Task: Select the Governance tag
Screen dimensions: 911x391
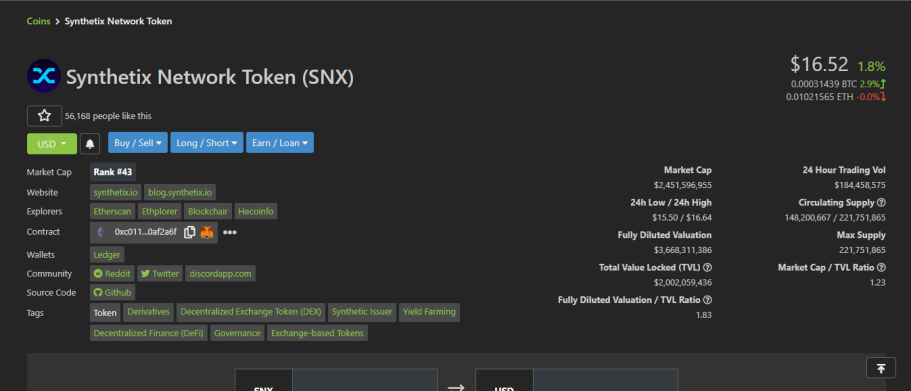Action: pos(237,333)
